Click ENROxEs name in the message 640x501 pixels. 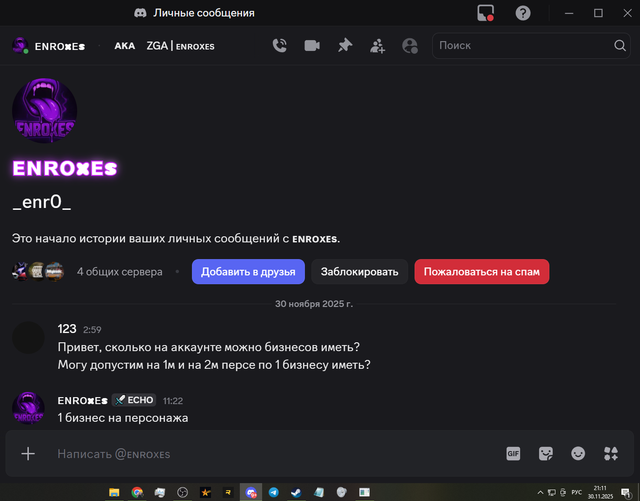(82, 401)
